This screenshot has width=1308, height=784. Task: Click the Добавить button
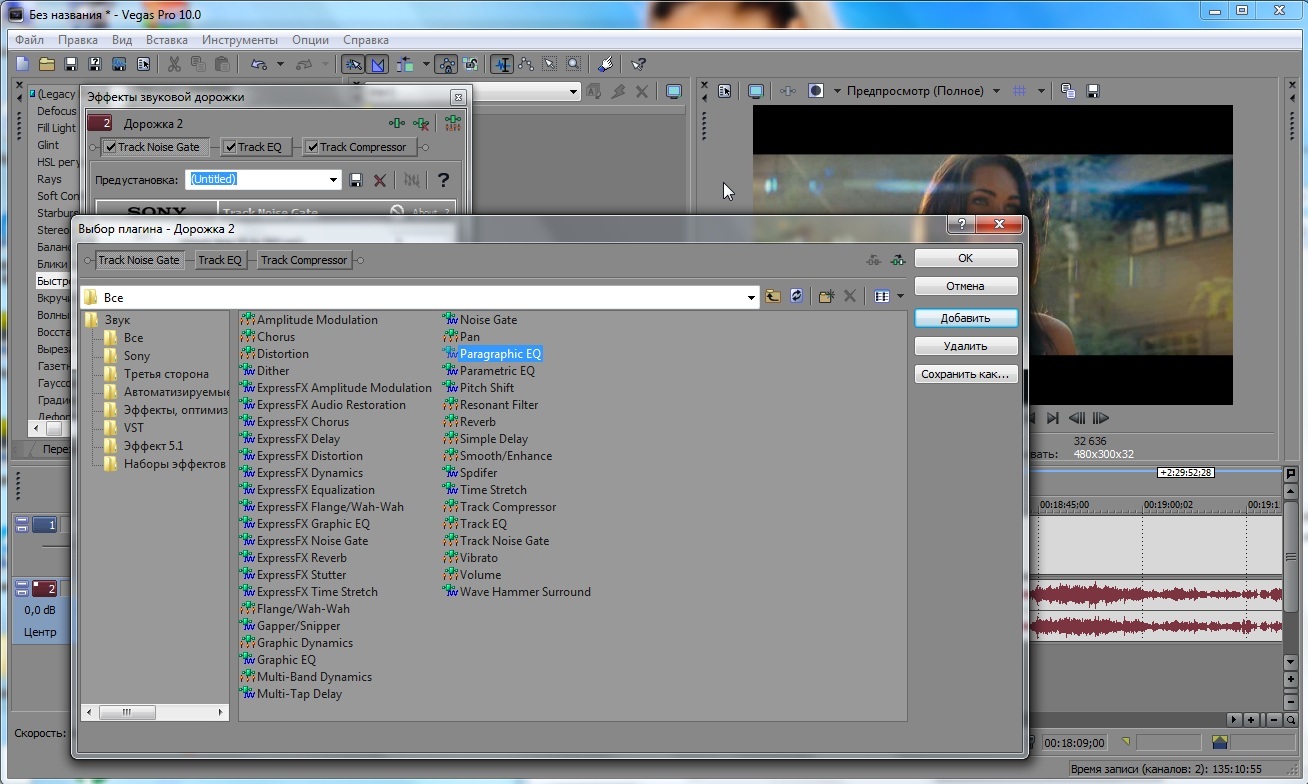[x=965, y=318]
